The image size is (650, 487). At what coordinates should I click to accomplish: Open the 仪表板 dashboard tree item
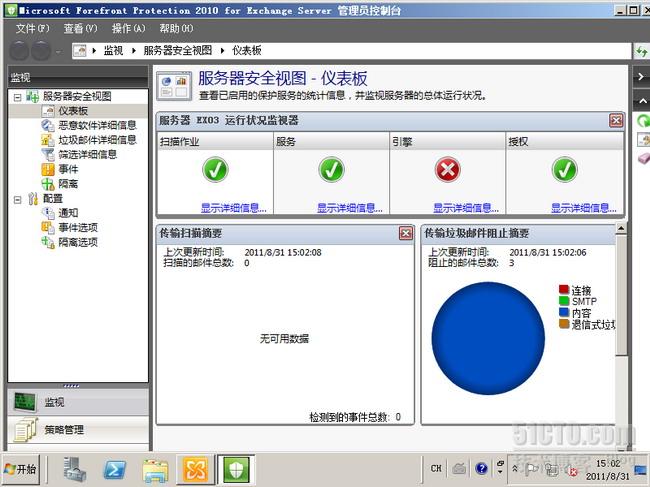coord(73,111)
